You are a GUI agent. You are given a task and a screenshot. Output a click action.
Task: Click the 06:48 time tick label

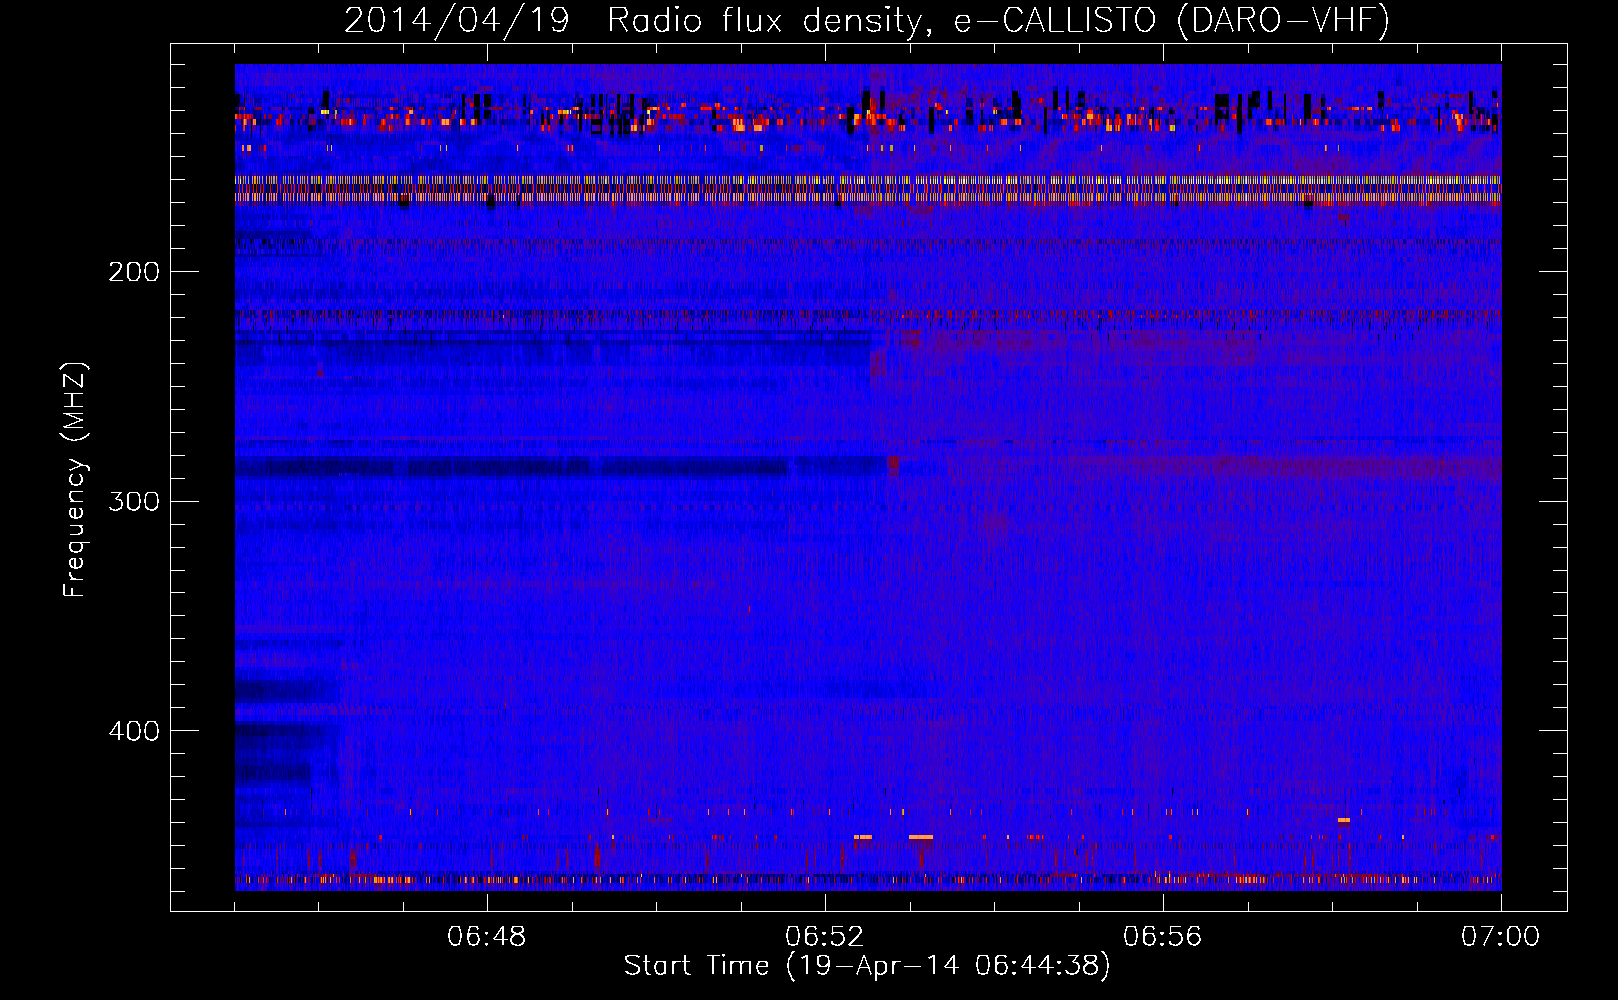[x=487, y=937]
